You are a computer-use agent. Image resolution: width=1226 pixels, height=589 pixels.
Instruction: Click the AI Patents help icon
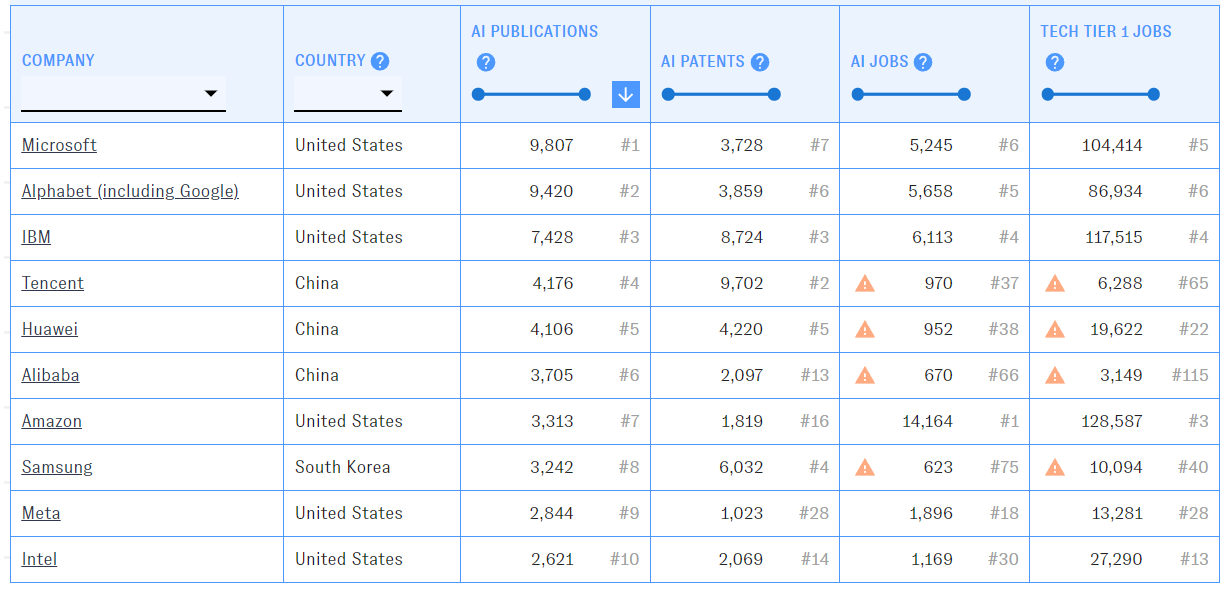pyautogui.click(x=760, y=62)
